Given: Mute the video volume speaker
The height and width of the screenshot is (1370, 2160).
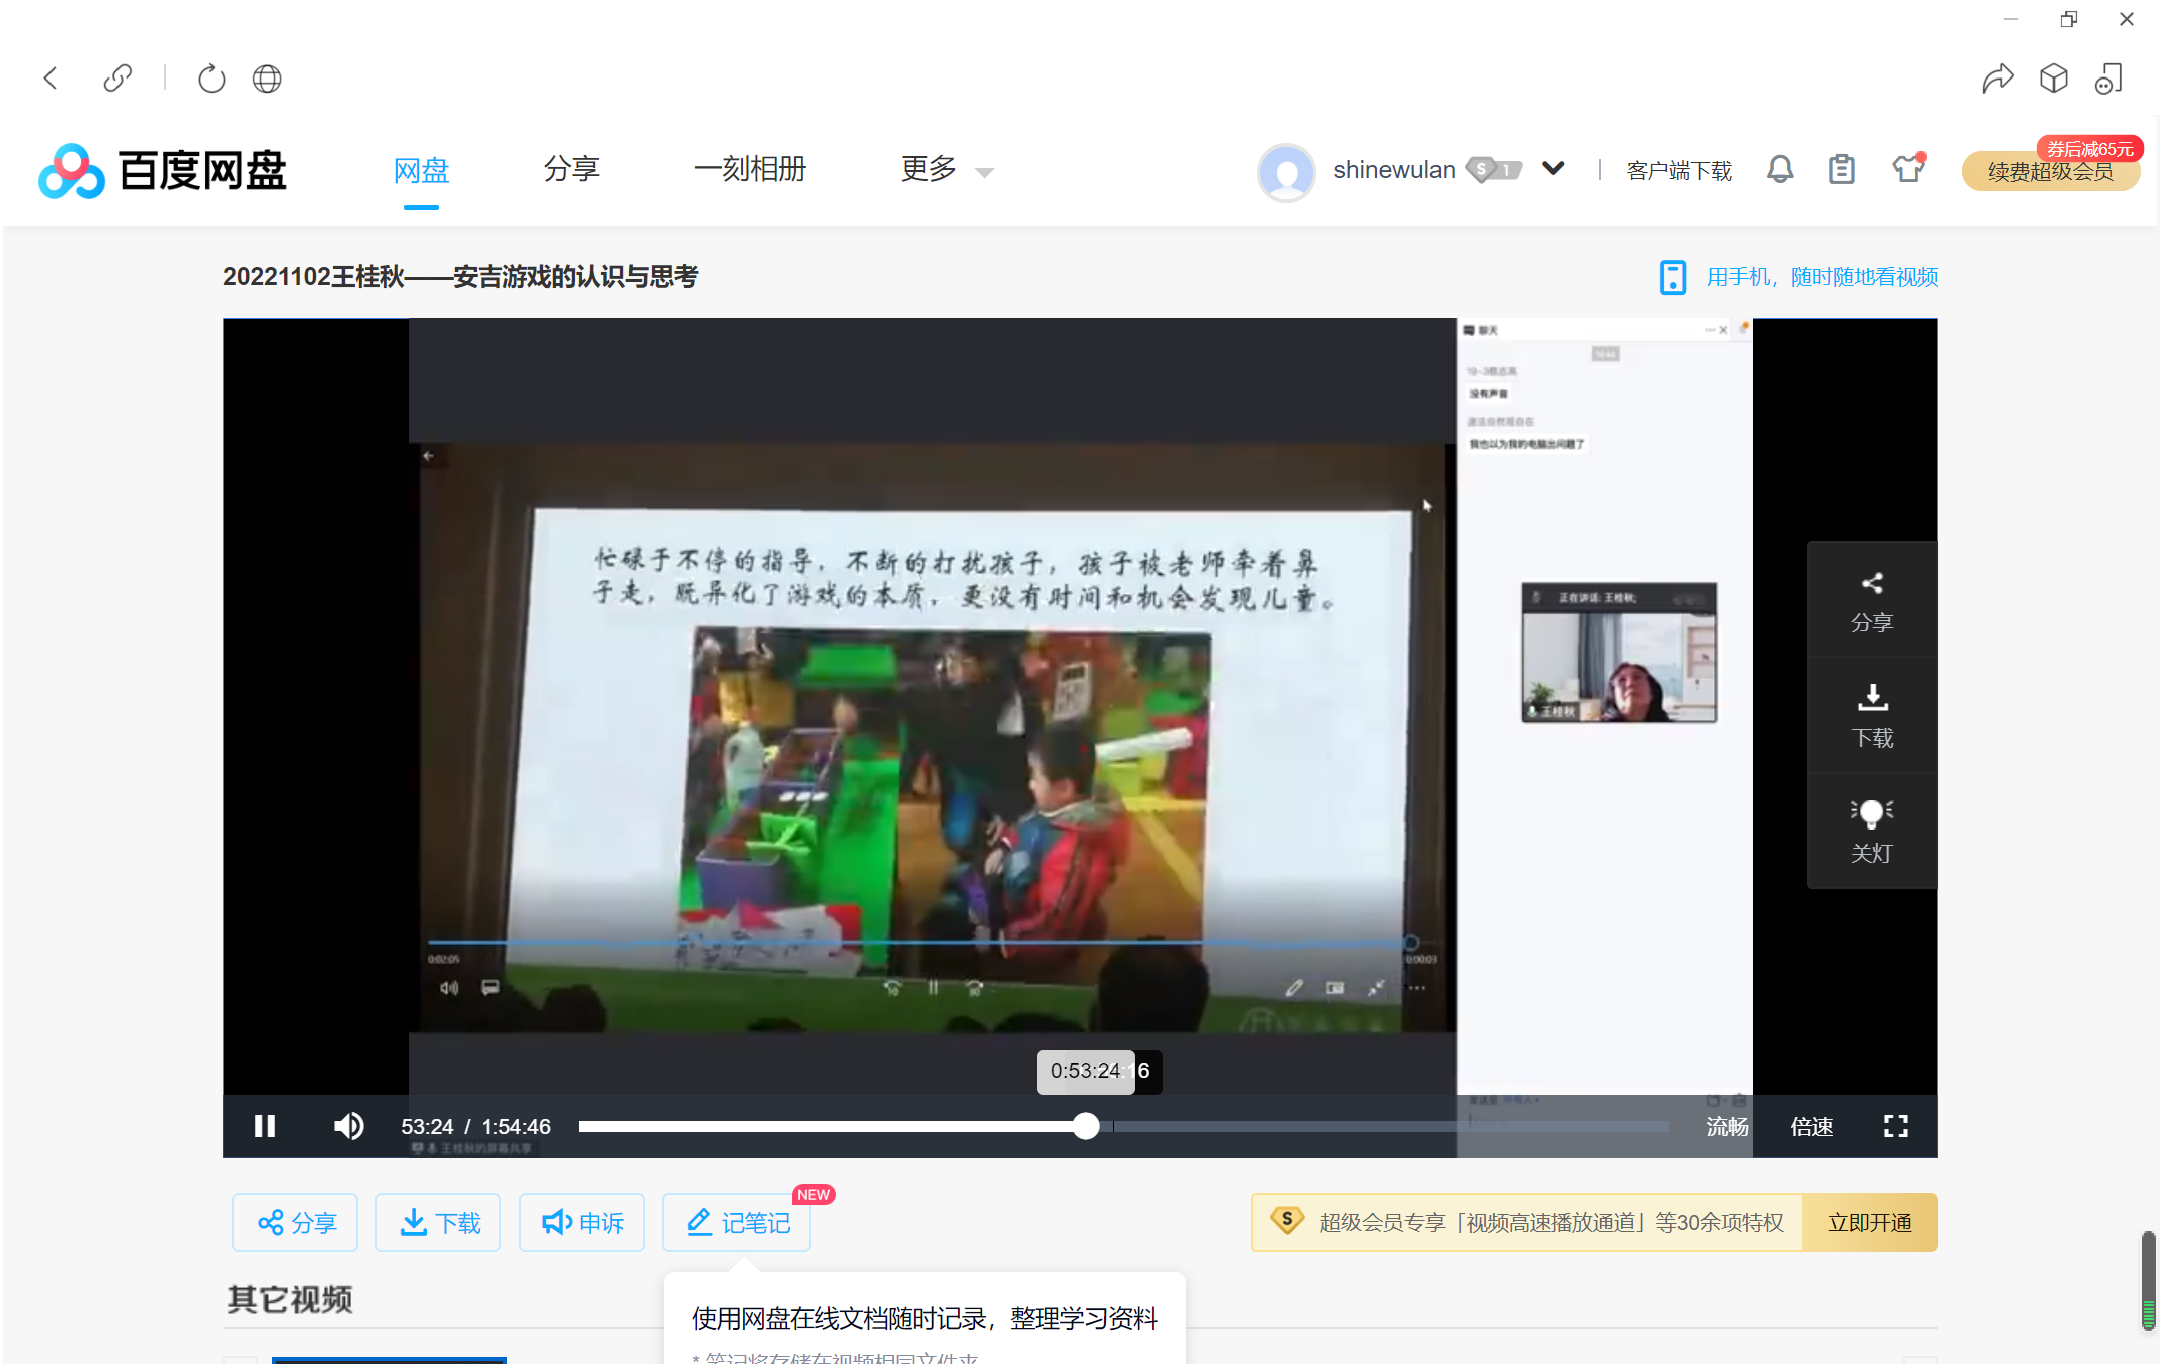Looking at the screenshot, I should (348, 1126).
